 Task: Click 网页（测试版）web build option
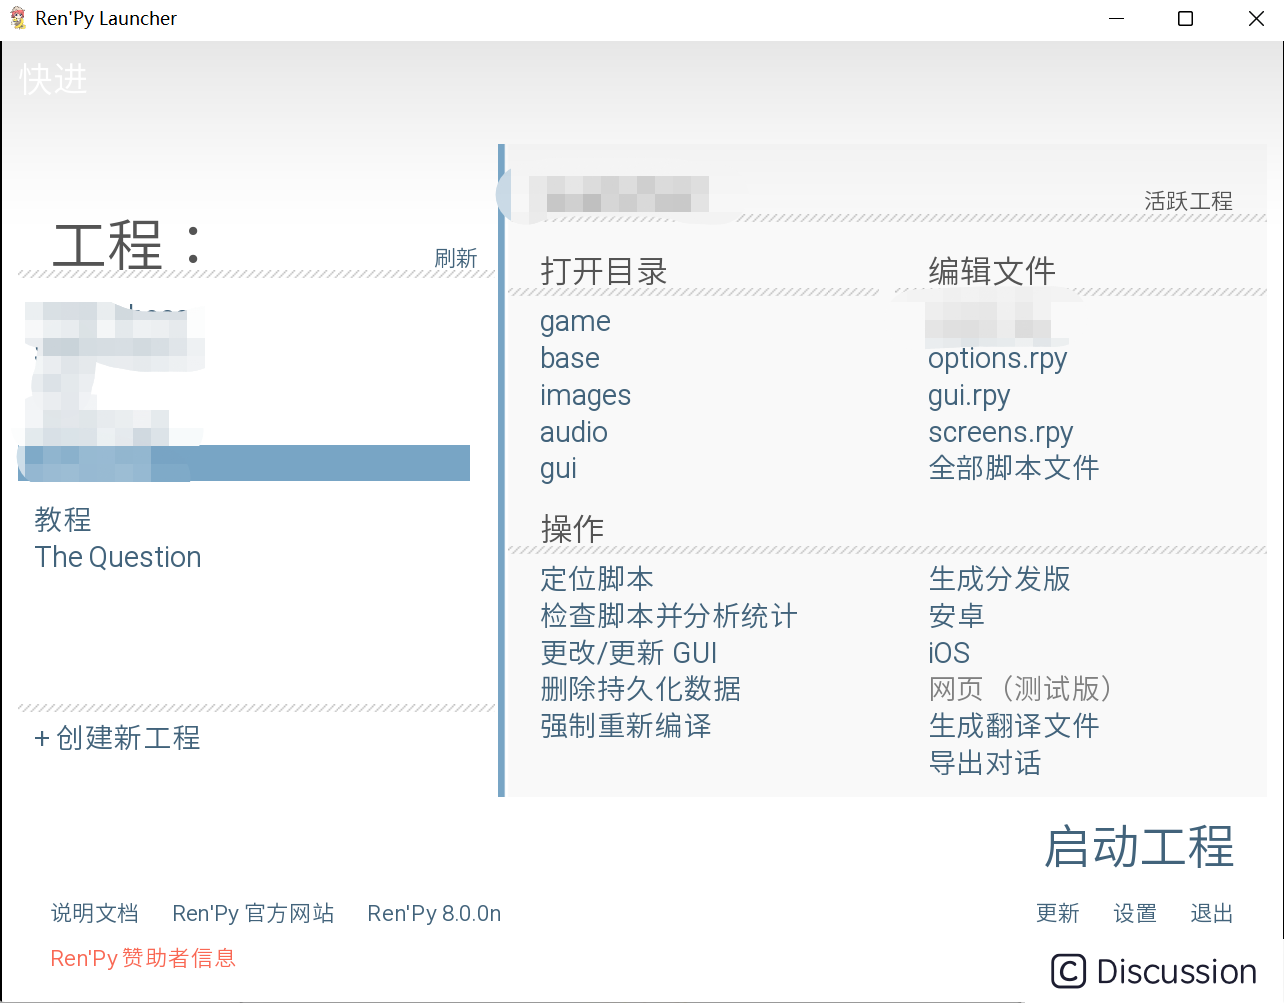tap(1020, 689)
